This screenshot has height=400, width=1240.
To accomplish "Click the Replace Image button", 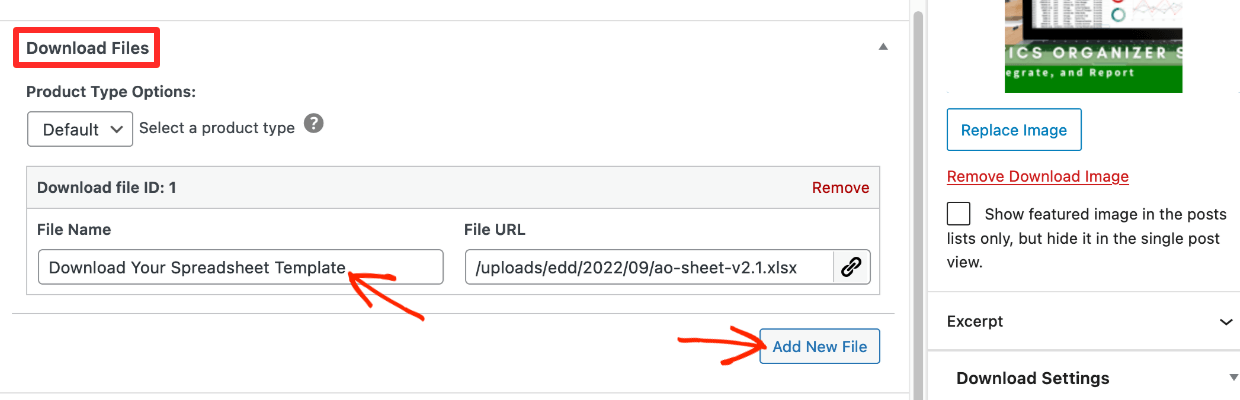I will coord(1014,130).
